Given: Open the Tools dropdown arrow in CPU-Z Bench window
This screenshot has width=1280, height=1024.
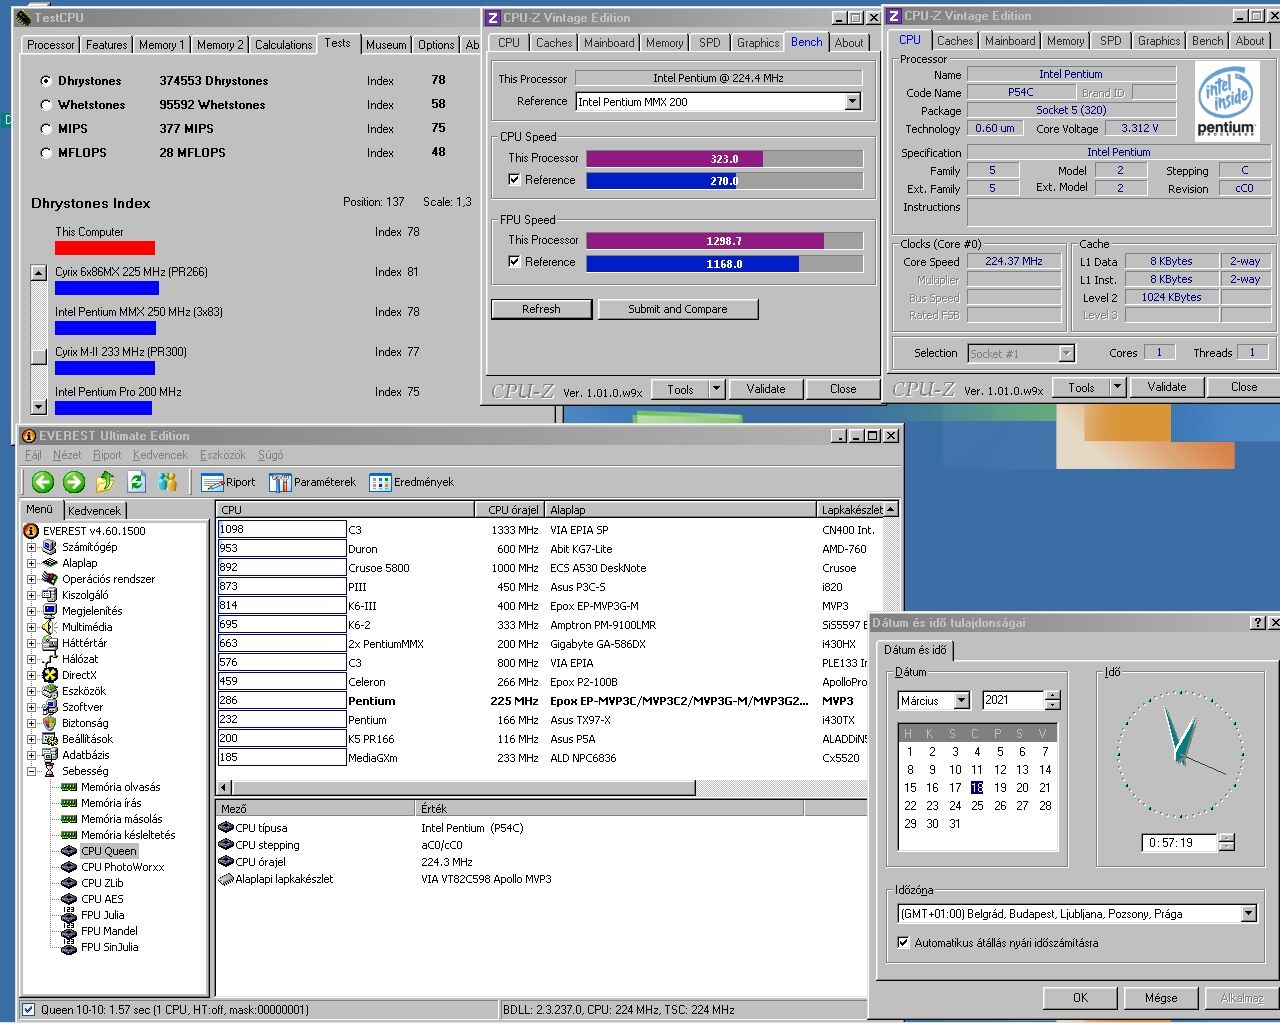Looking at the screenshot, I should point(716,389).
